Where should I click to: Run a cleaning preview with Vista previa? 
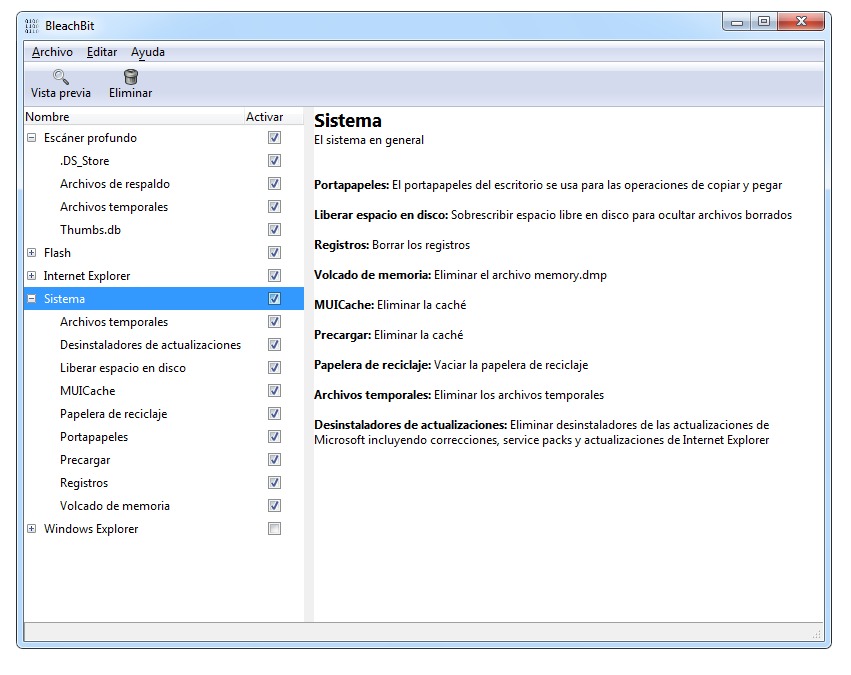tap(60, 83)
